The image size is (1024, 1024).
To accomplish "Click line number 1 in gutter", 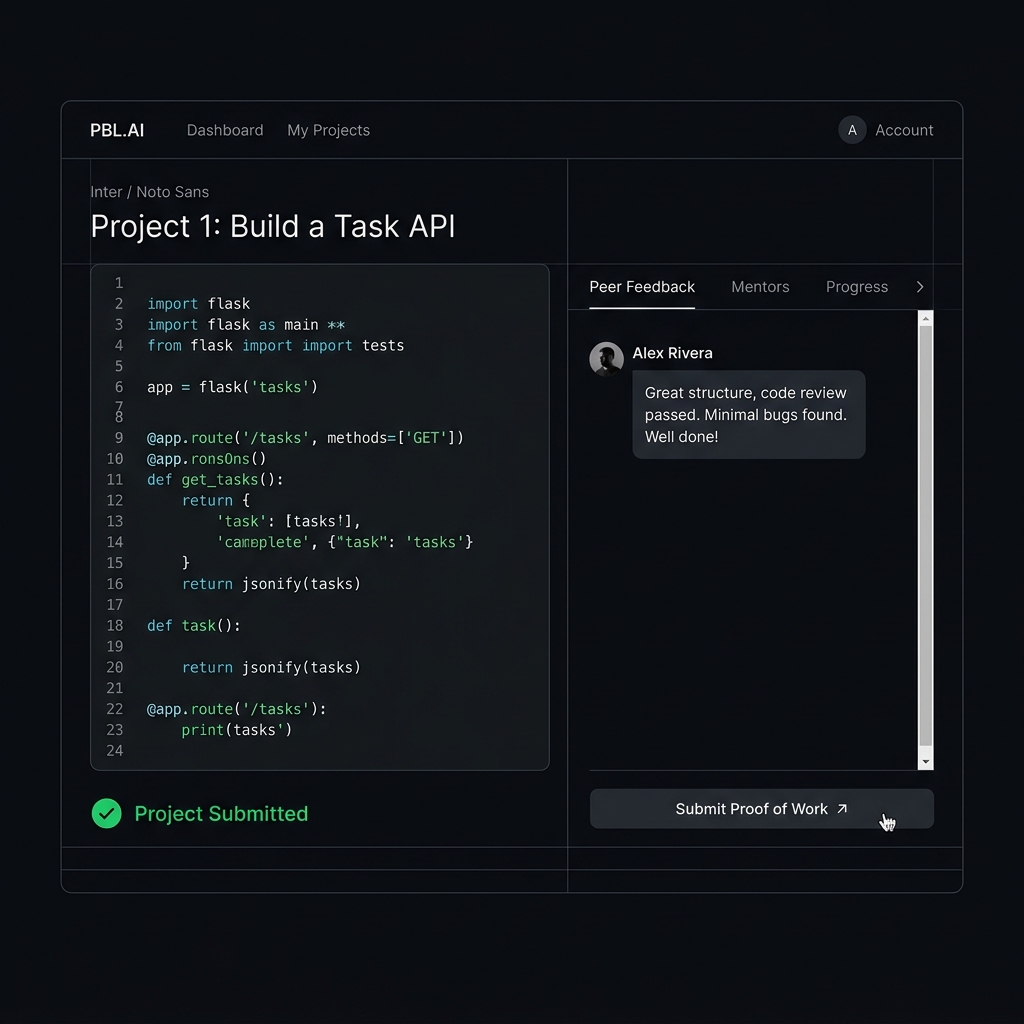I will tap(119, 283).
